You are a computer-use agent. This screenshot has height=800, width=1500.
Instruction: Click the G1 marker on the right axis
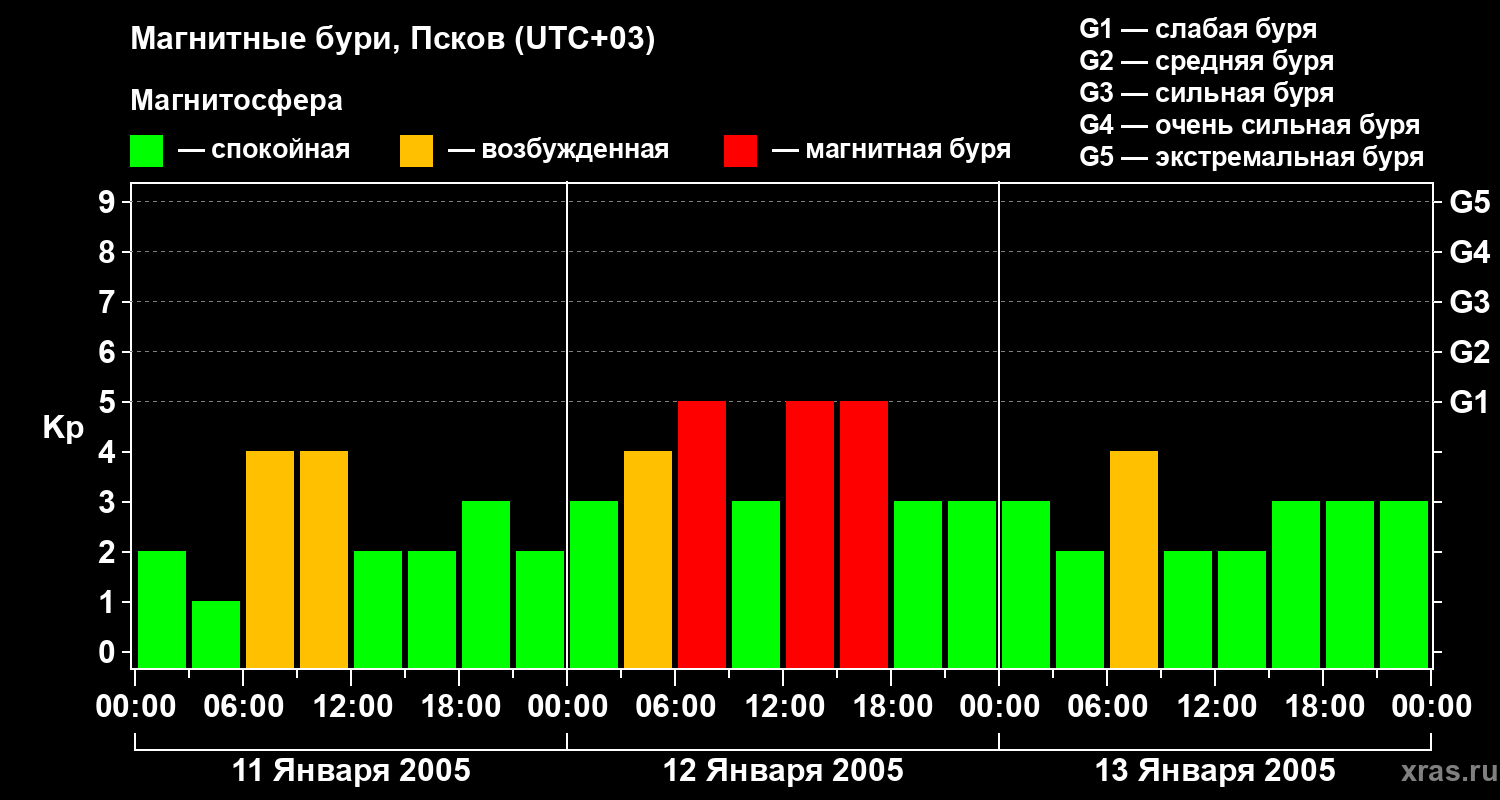1469,402
